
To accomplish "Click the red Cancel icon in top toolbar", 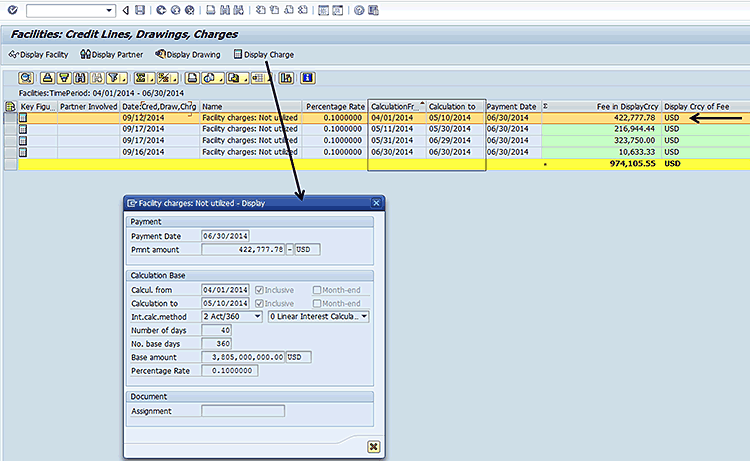I will 190,10.
